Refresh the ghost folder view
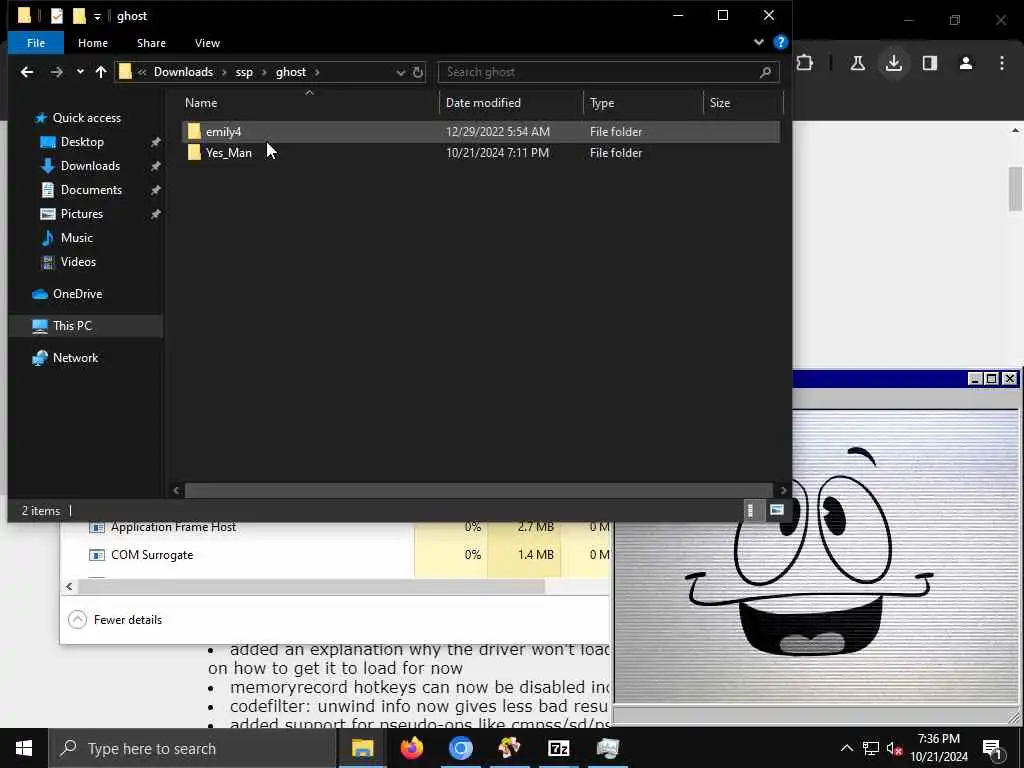 (x=418, y=72)
